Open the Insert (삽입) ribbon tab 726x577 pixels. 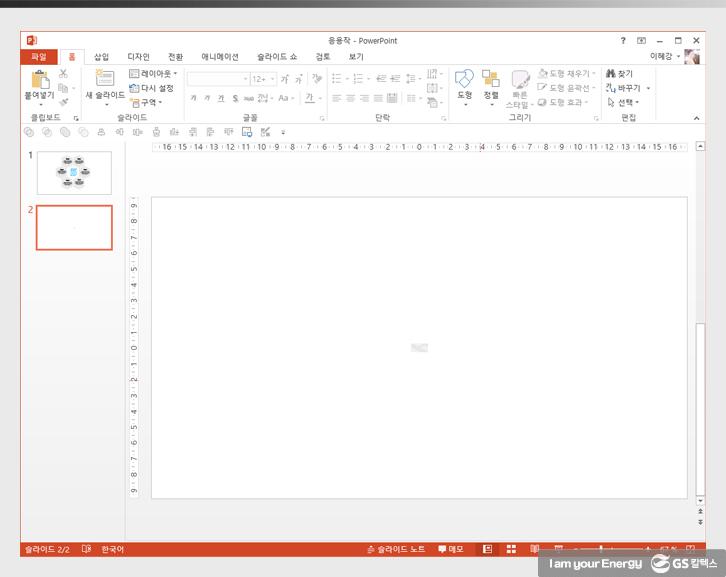(102, 57)
